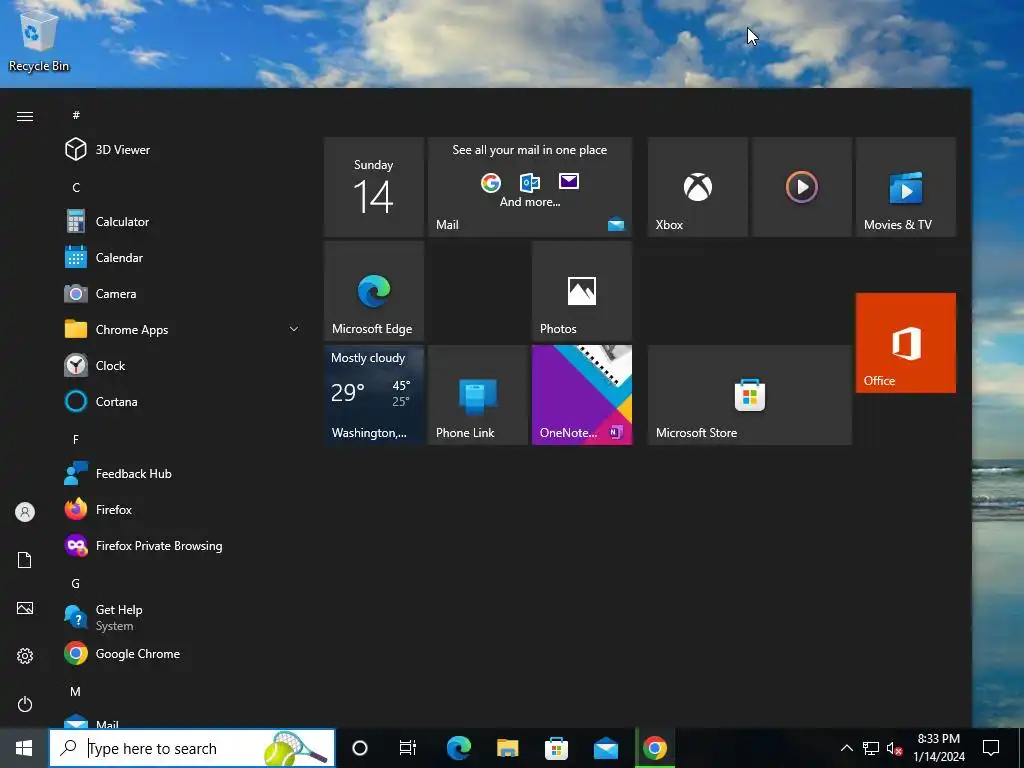This screenshot has width=1024, height=768.
Task: Open File Explorer from the taskbar
Action: tap(507, 748)
